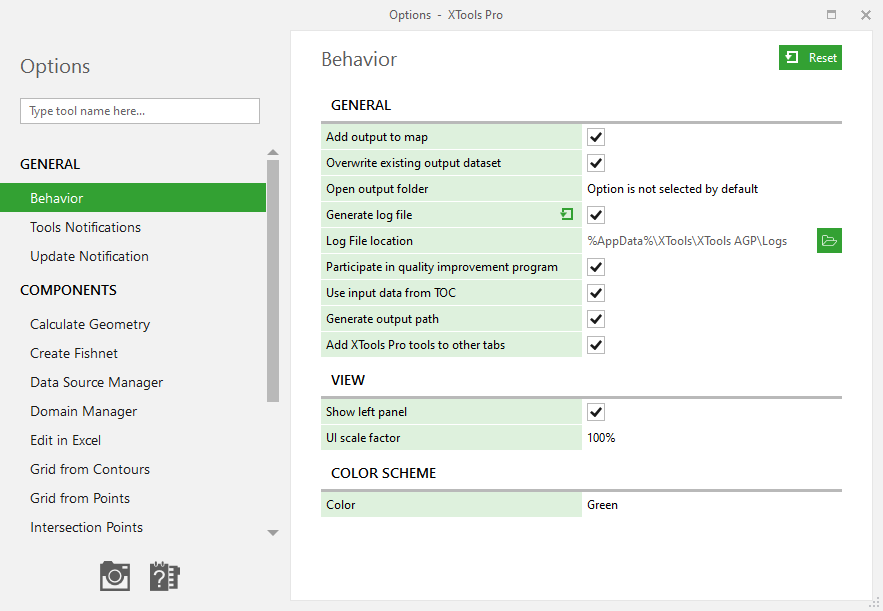Screen dimensions: 883x611
Task: Uncheck Overwrite existing output dataset
Action: coord(596,163)
